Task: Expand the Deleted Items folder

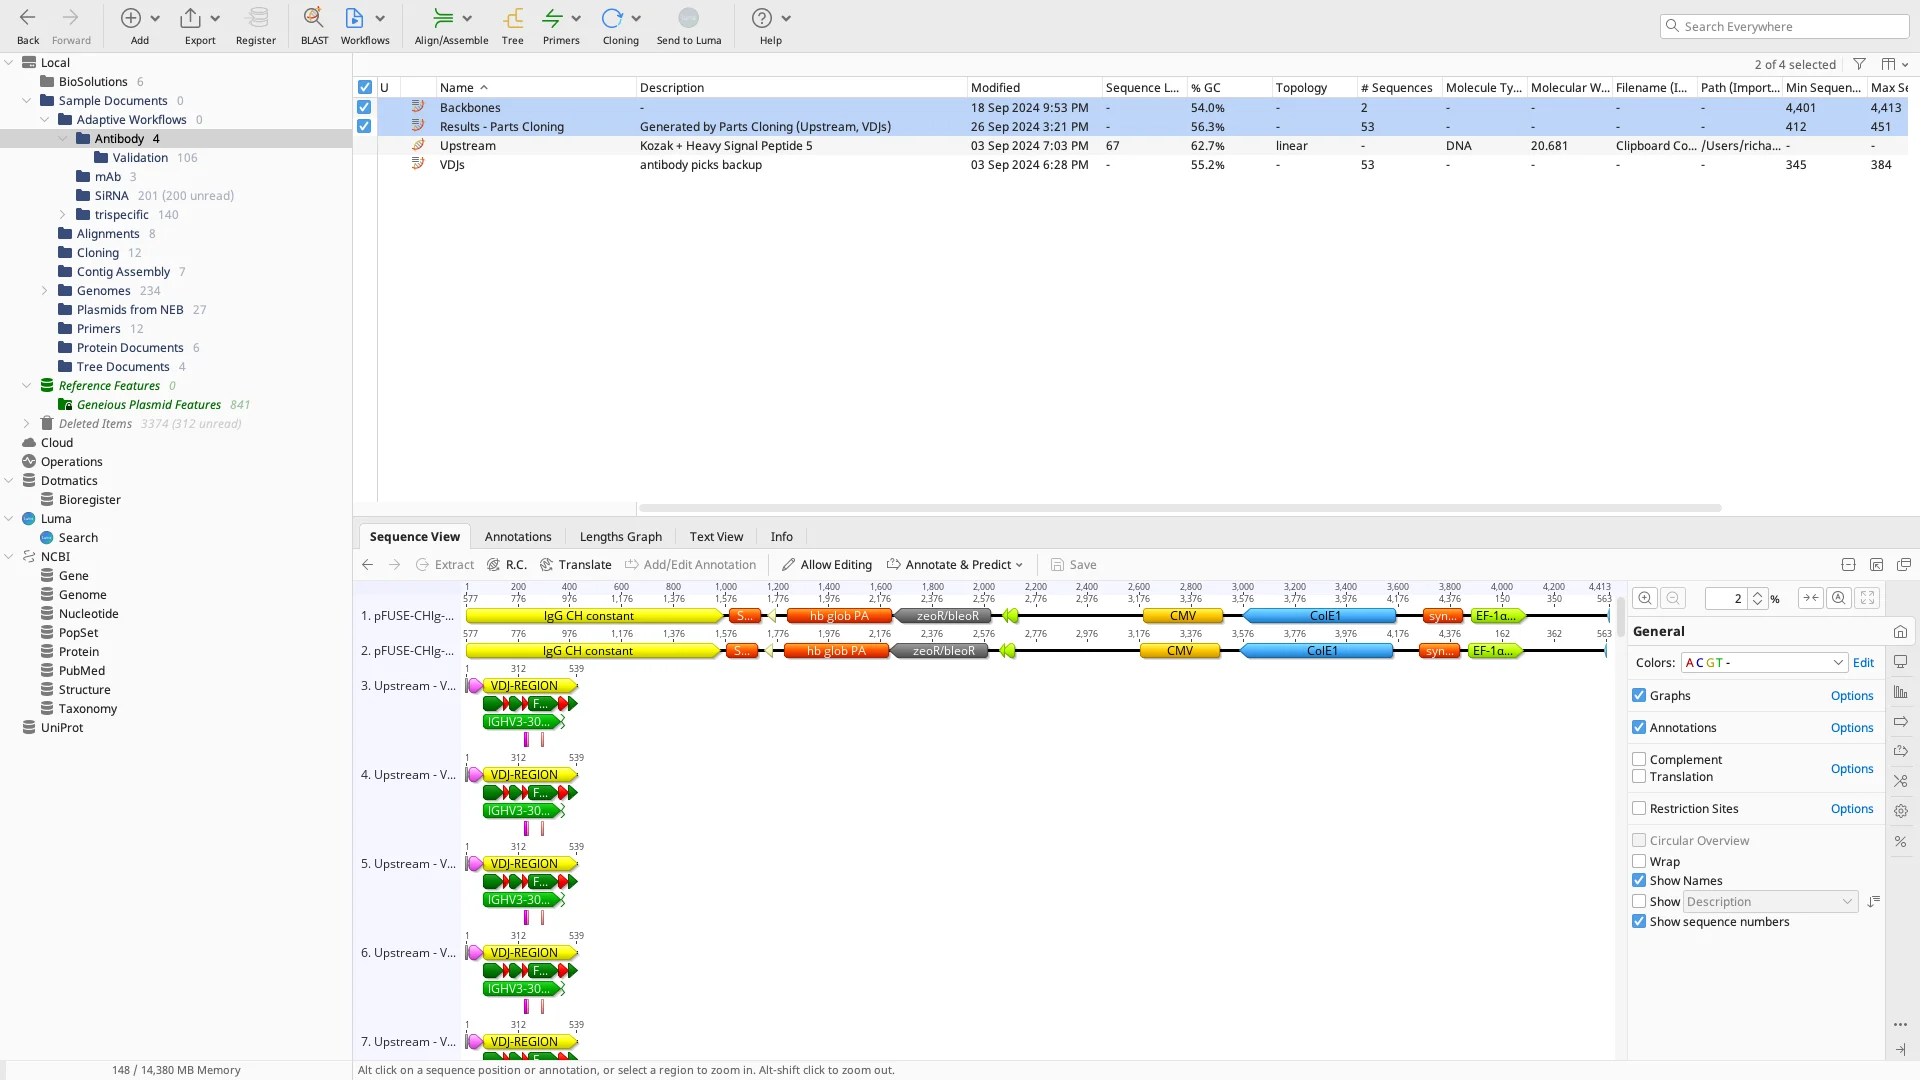Action: (x=27, y=423)
